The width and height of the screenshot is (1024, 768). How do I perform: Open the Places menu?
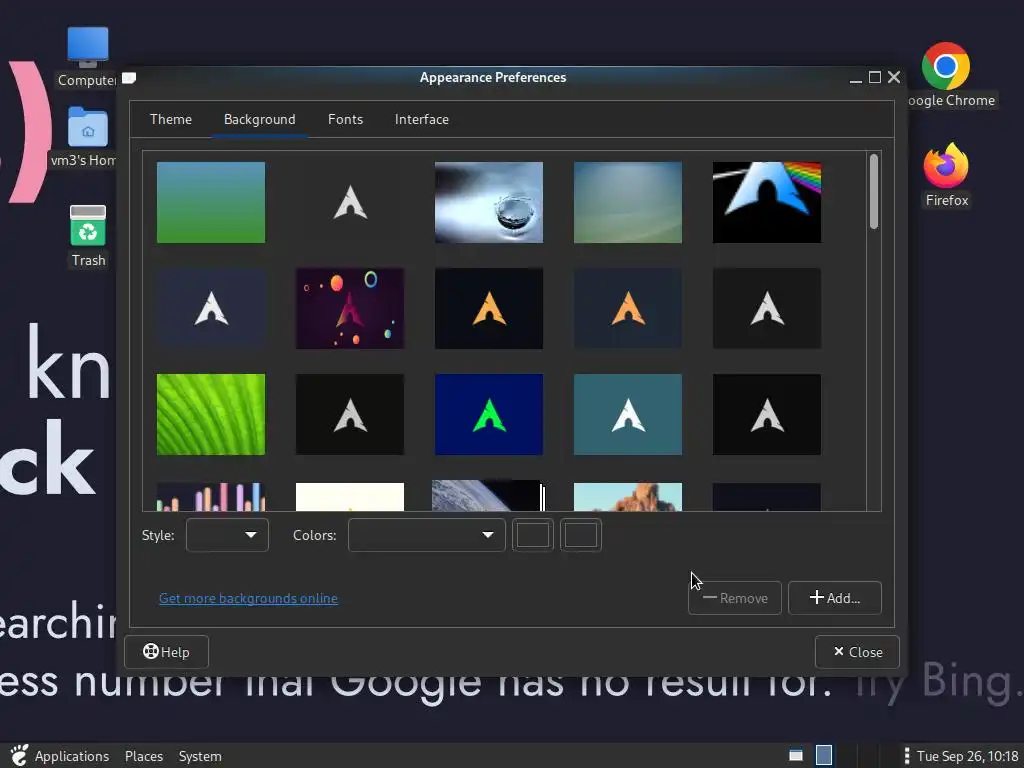(x=144, y=756)
